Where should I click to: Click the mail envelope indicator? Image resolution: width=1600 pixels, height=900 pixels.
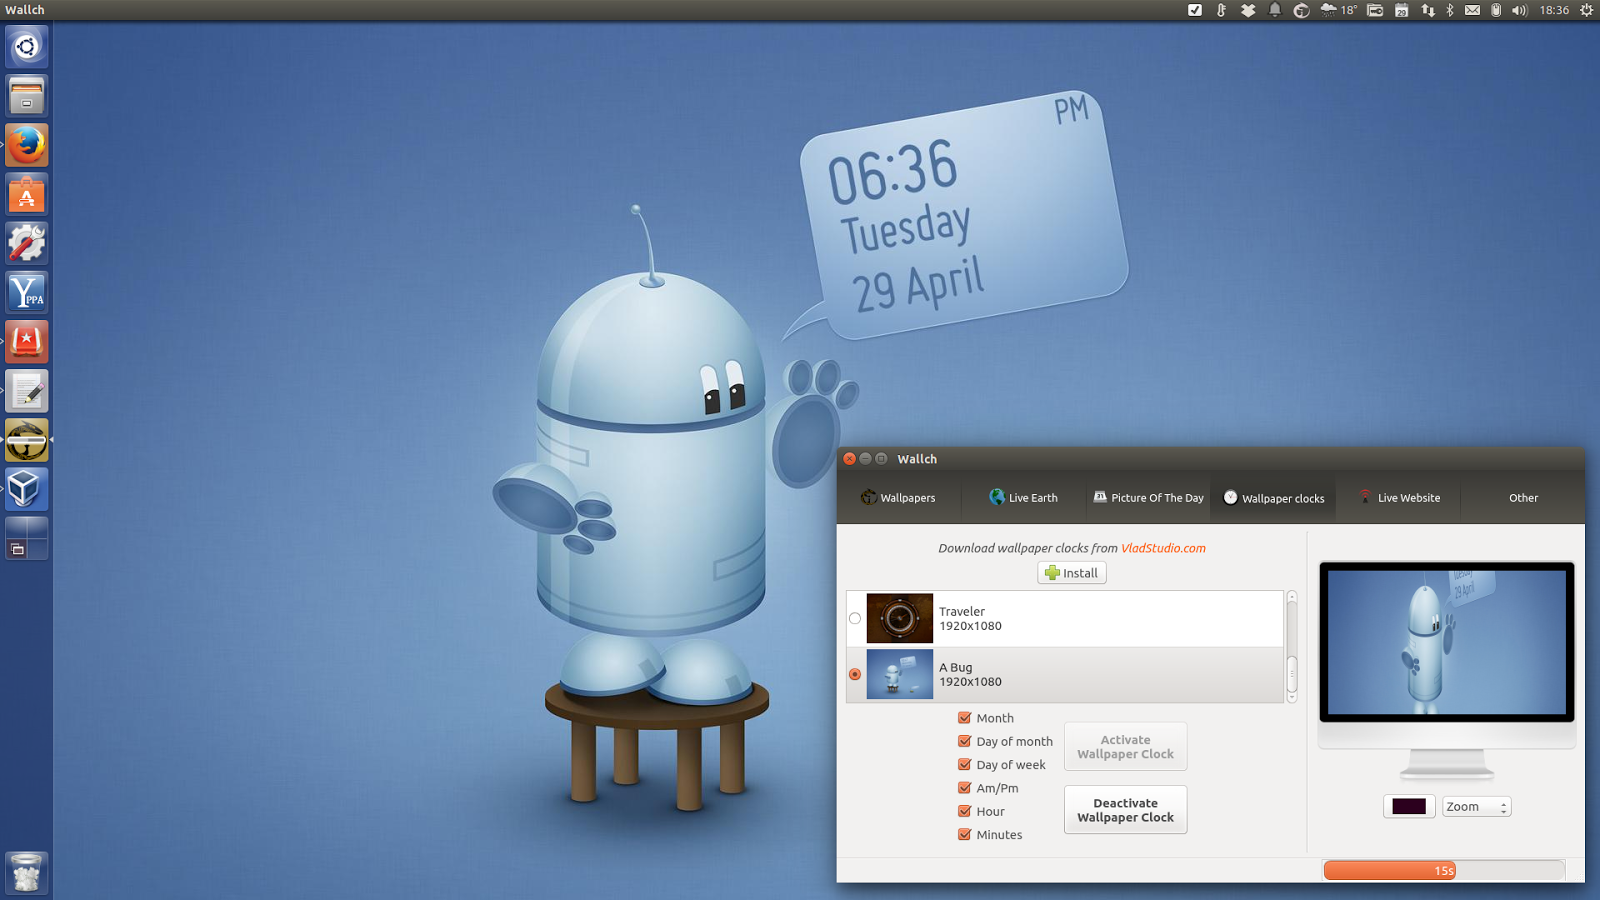coord(1472,10)
